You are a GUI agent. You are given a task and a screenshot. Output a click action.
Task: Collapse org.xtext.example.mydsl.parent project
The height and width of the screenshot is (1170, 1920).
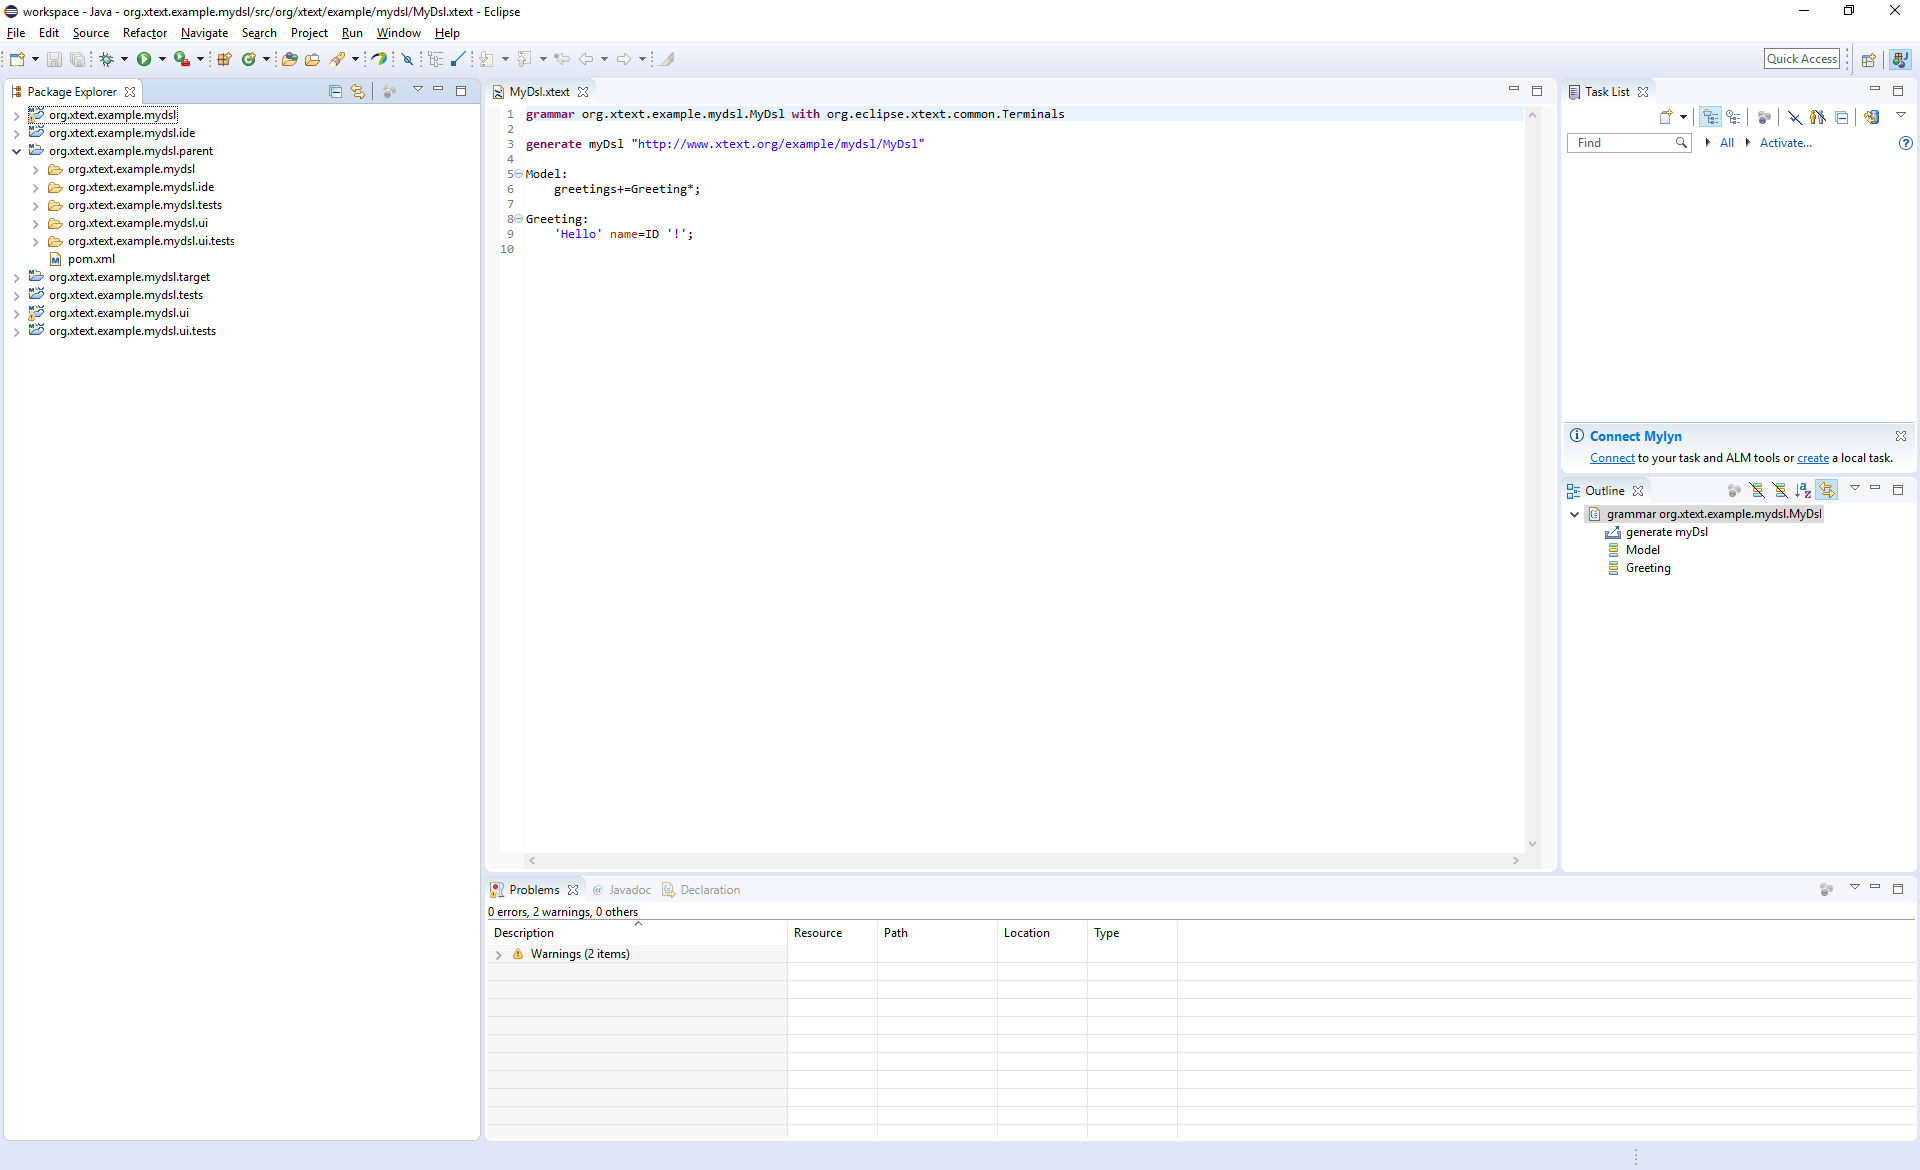16,151
